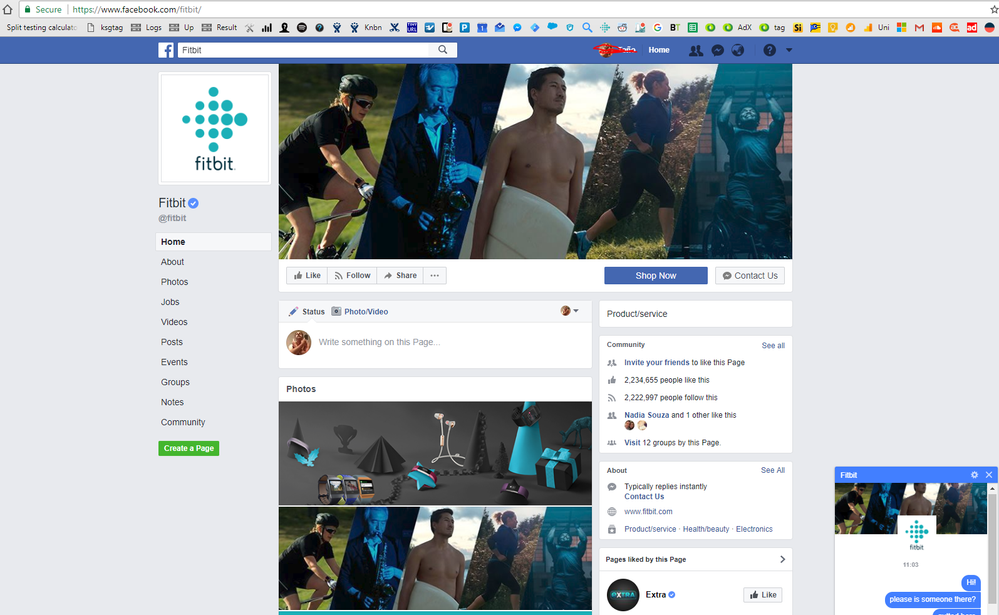Image resolution: width=999 pixels, height=615 pixels.
Task: Open Posts in the page sidebar
Action: point(171,342)
